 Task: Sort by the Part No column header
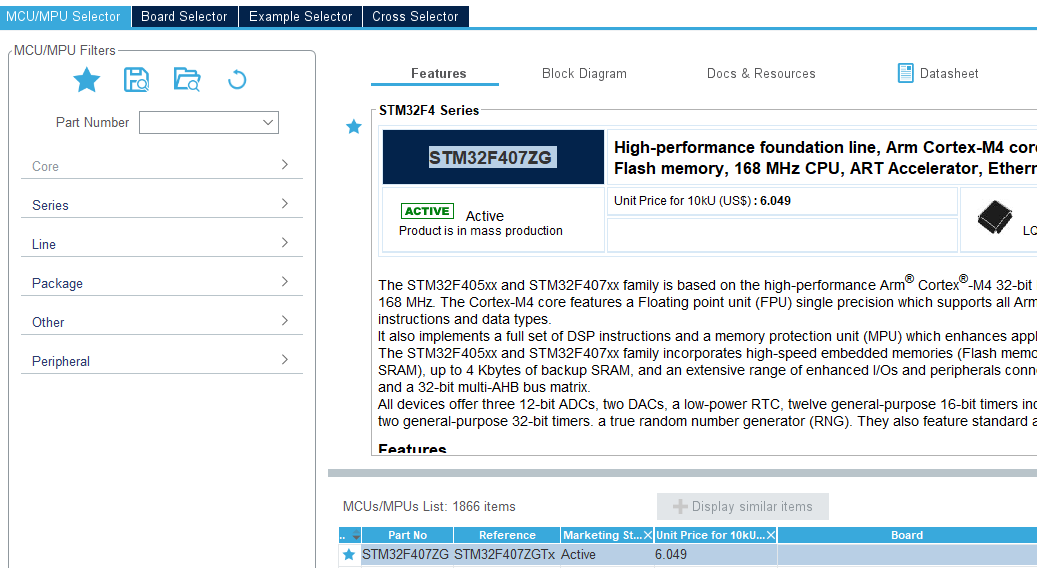pos(407,535)
